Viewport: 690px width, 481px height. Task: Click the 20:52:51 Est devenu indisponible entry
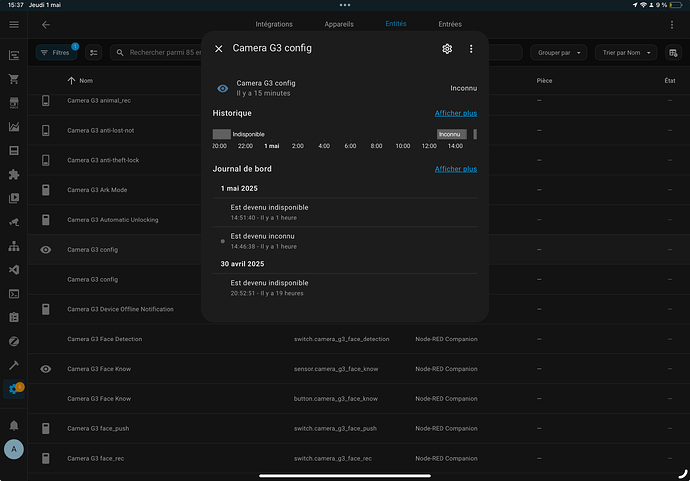pos(345,288)
